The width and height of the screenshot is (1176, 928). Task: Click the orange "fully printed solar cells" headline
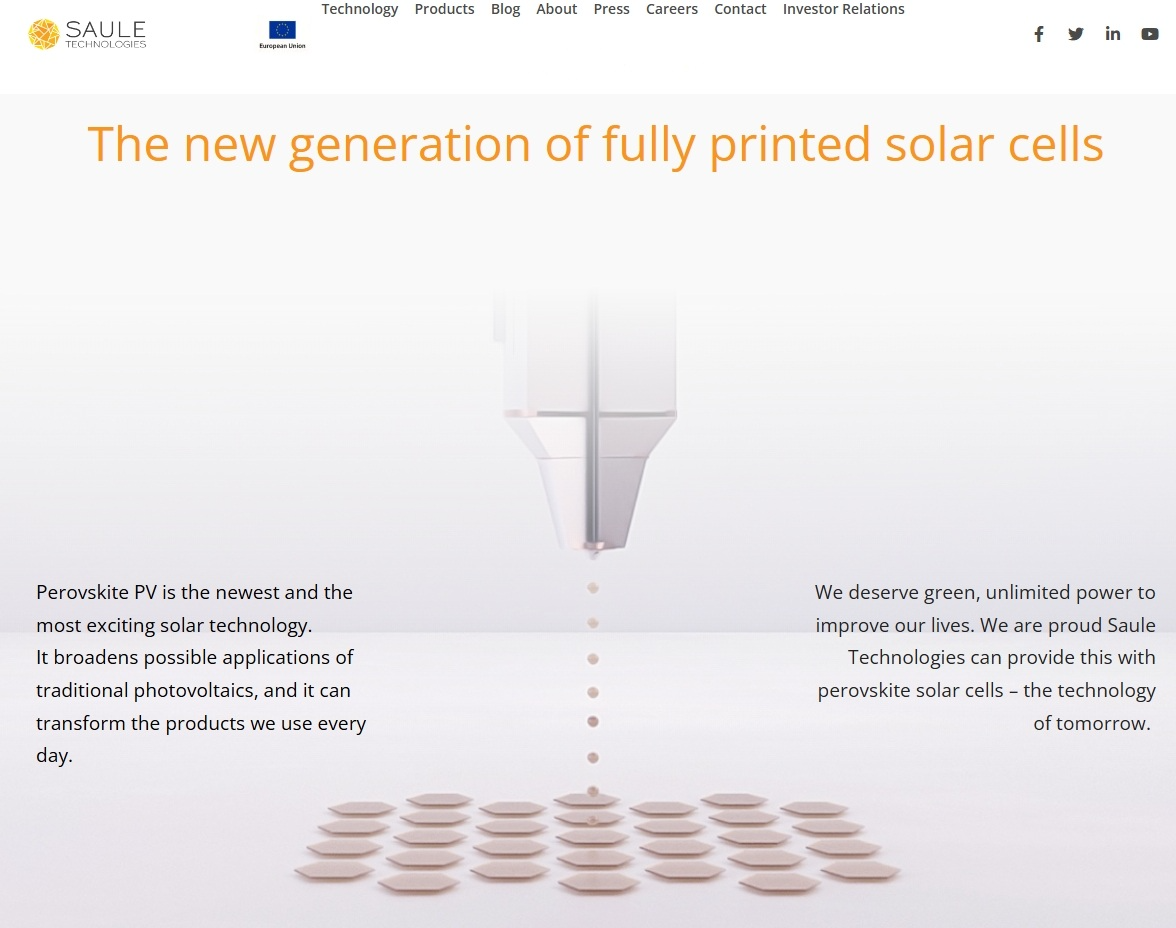pos(595,144)
